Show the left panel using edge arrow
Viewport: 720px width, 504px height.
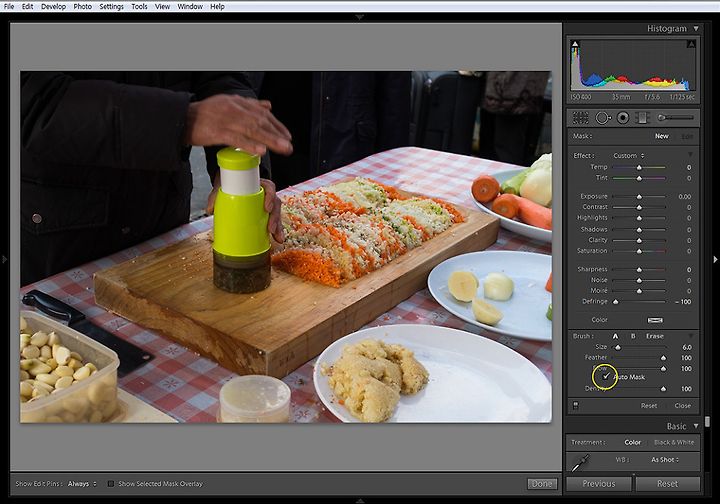coord(4,259)
